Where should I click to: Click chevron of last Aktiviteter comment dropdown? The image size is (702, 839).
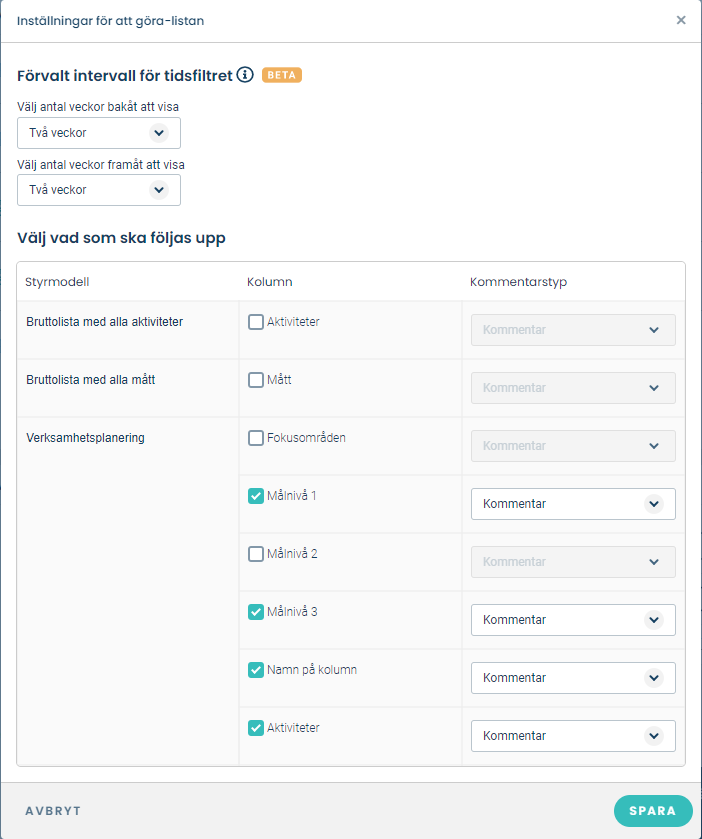point(654,736)
